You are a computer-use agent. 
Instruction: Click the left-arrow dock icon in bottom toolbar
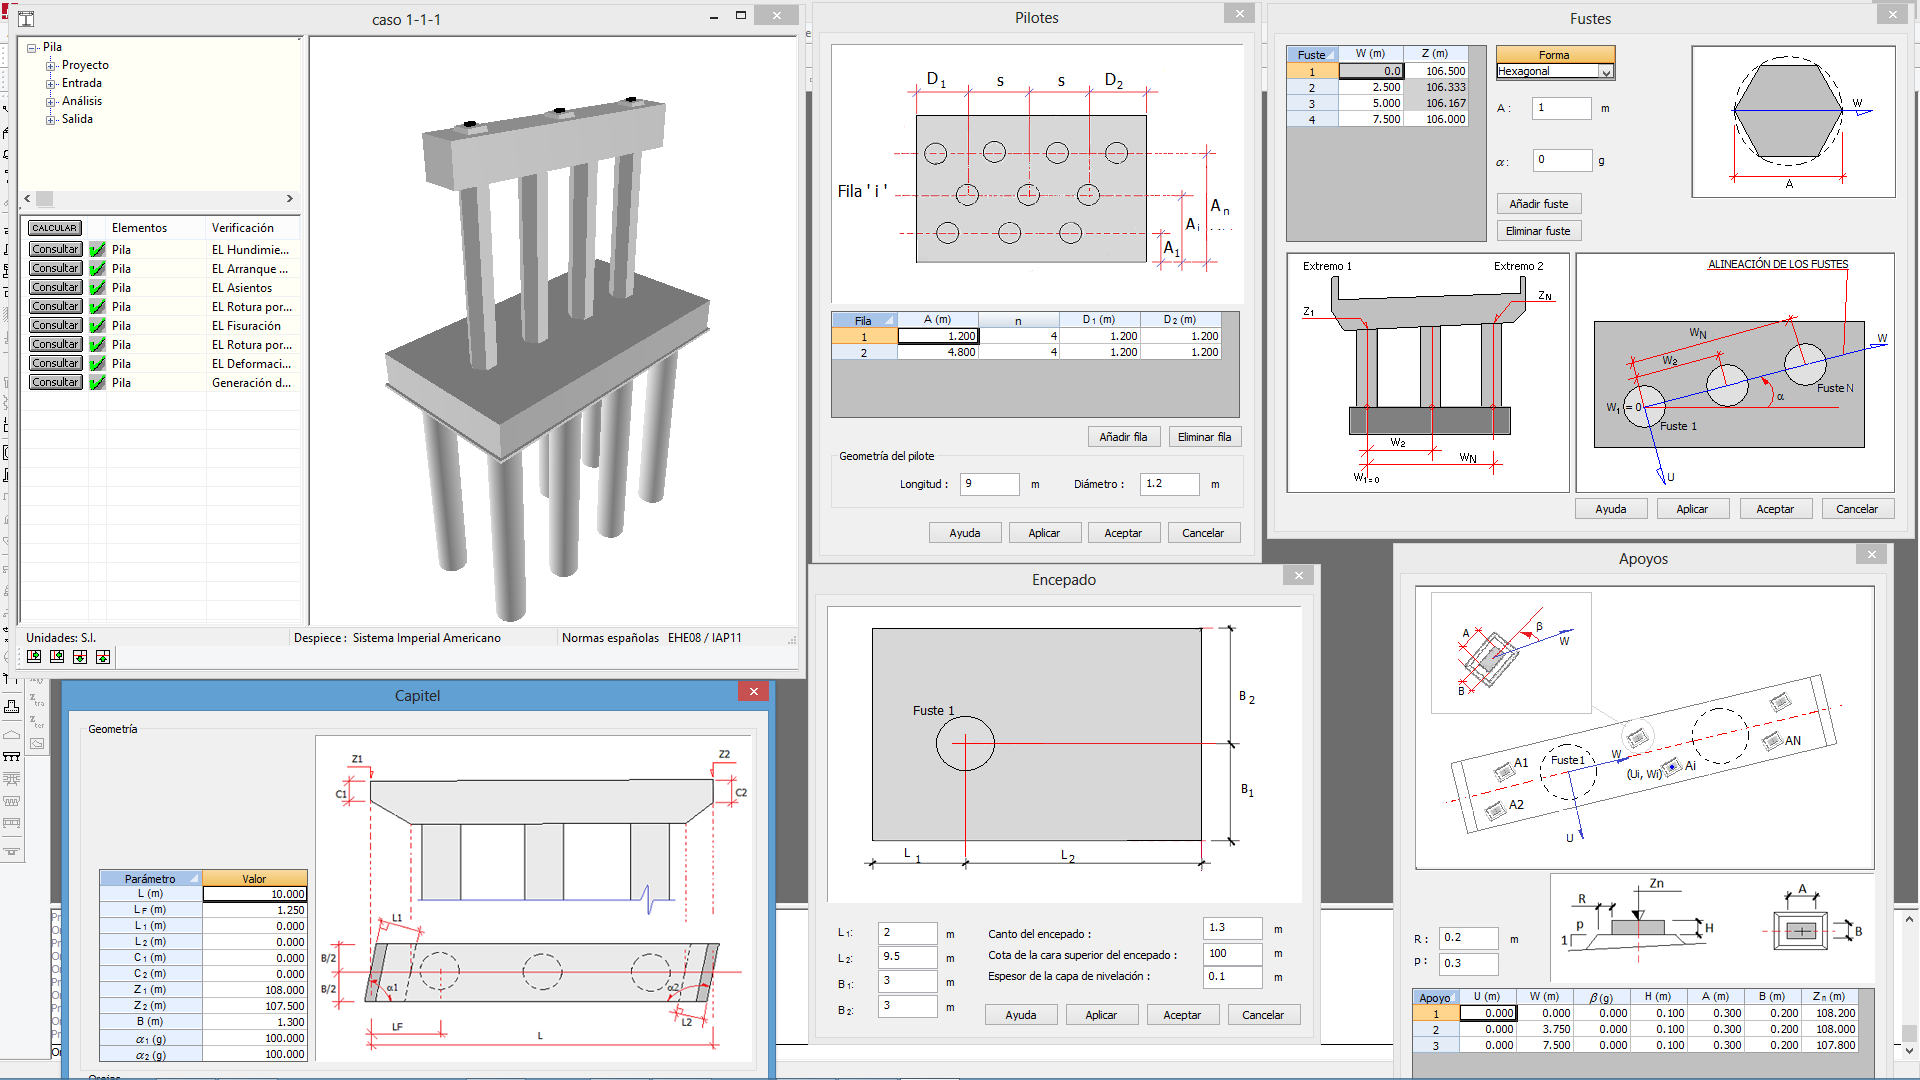point(57,656)
